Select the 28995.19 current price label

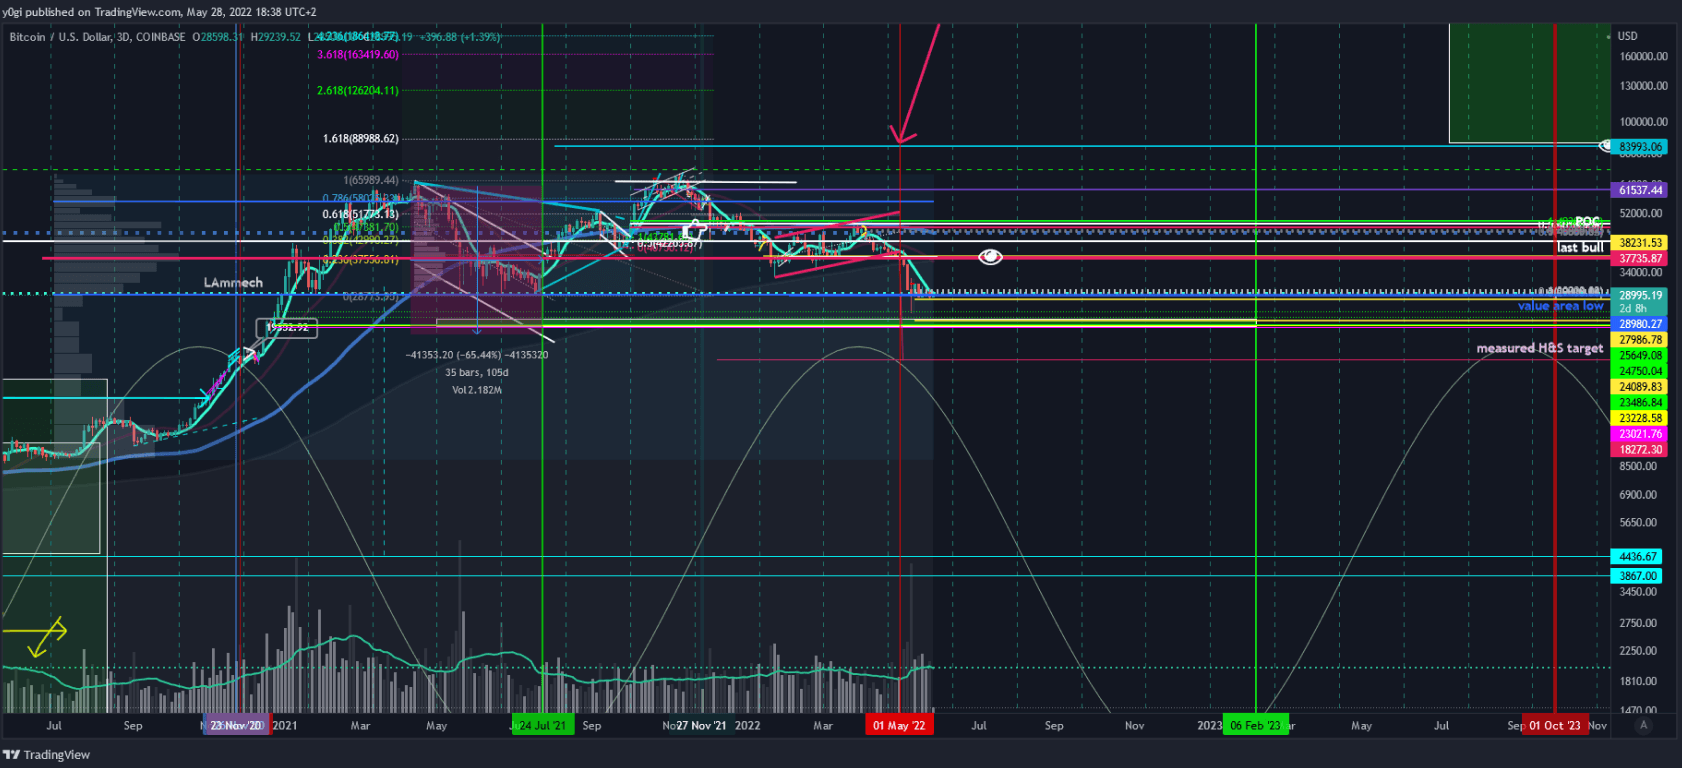1640,296
